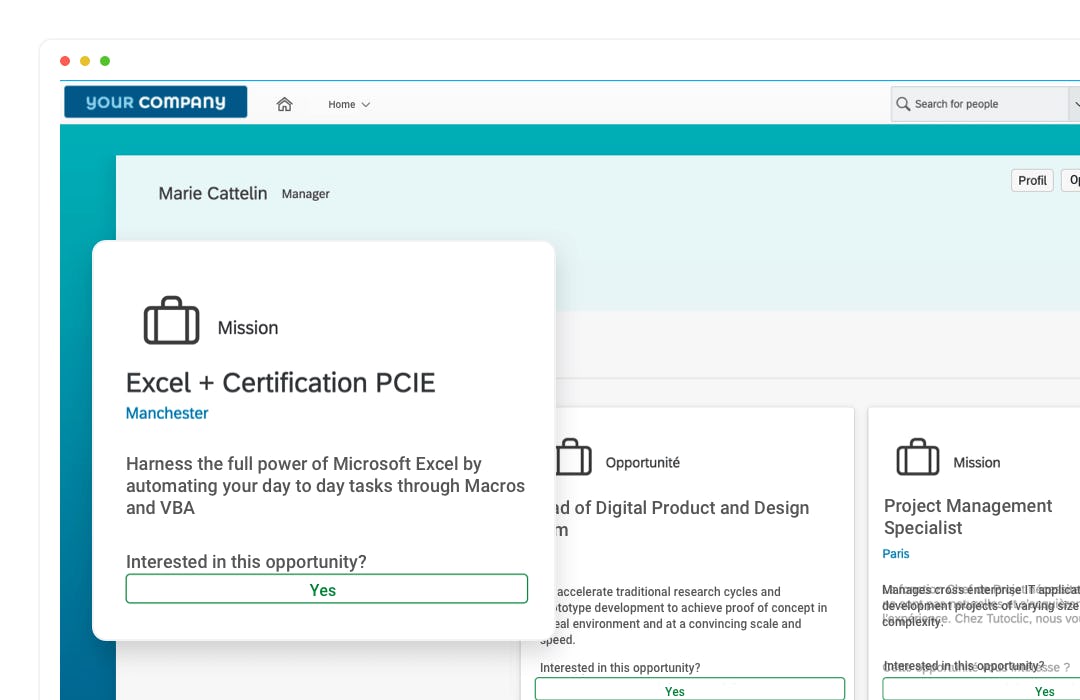Click the red close window dot

point(65,61)
